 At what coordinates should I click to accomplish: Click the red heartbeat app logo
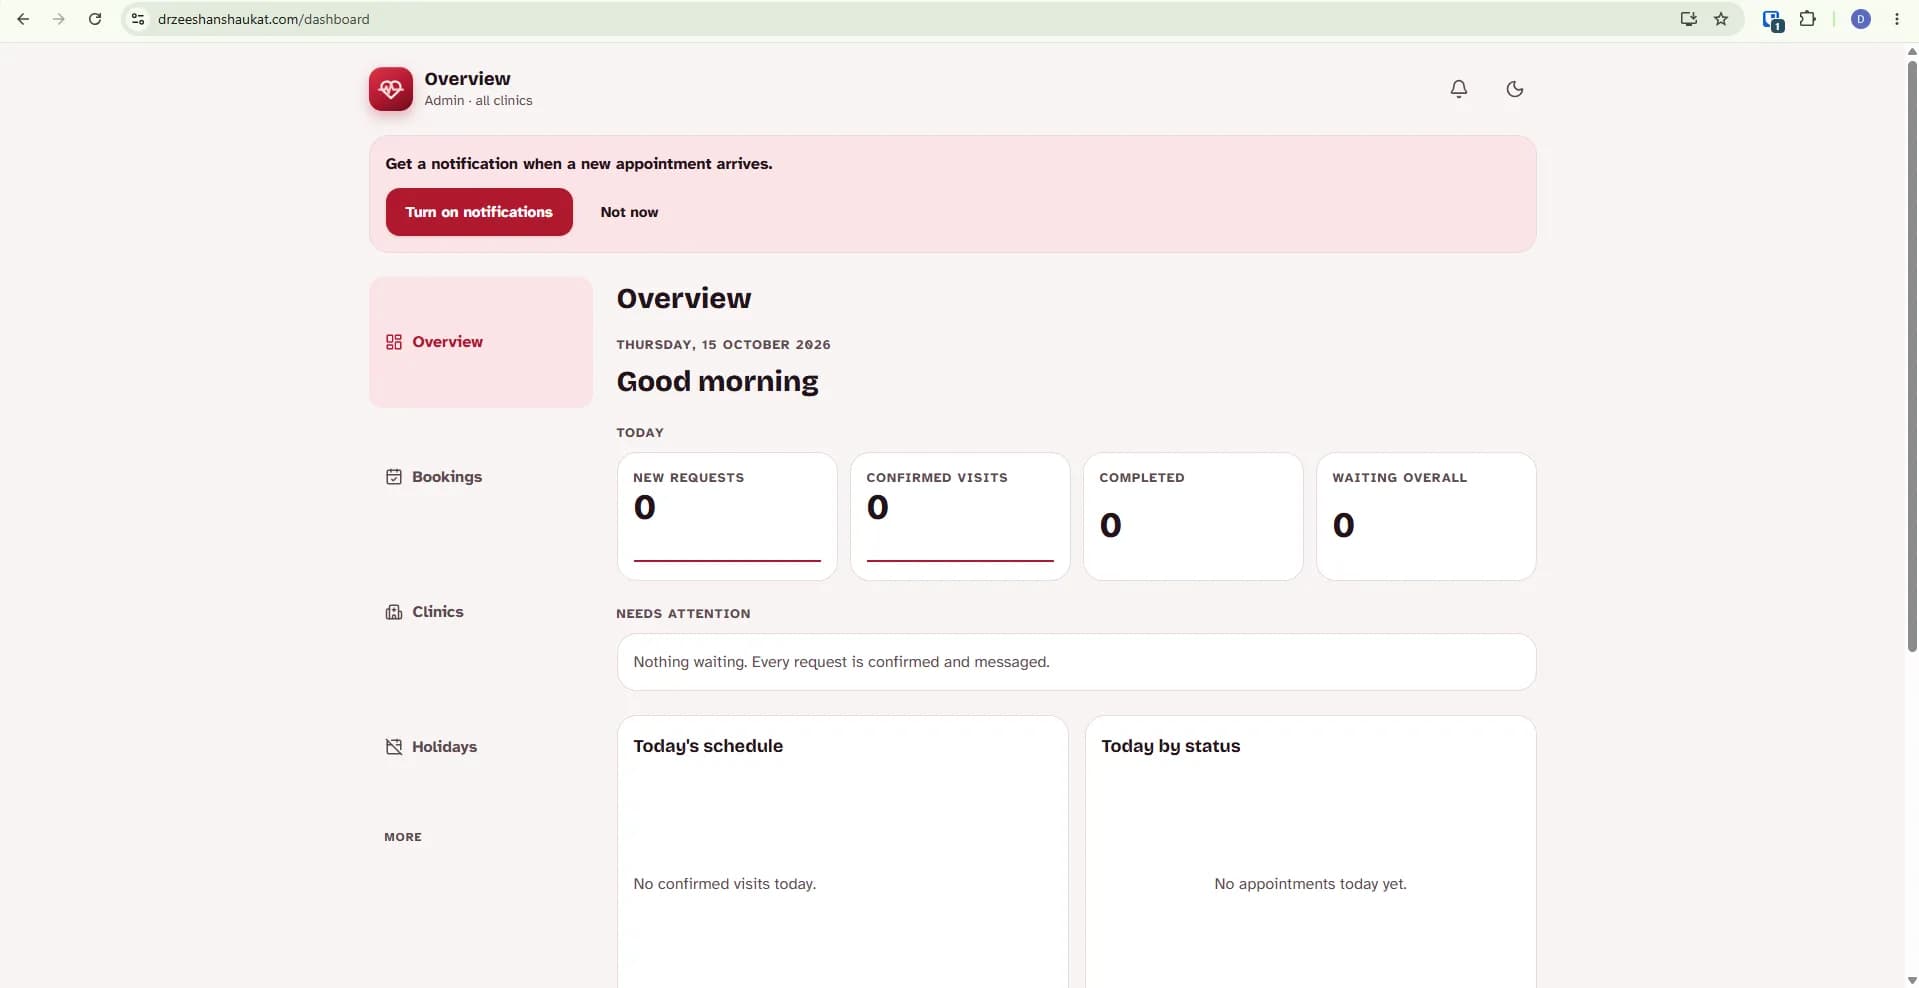tap(390, 89)
